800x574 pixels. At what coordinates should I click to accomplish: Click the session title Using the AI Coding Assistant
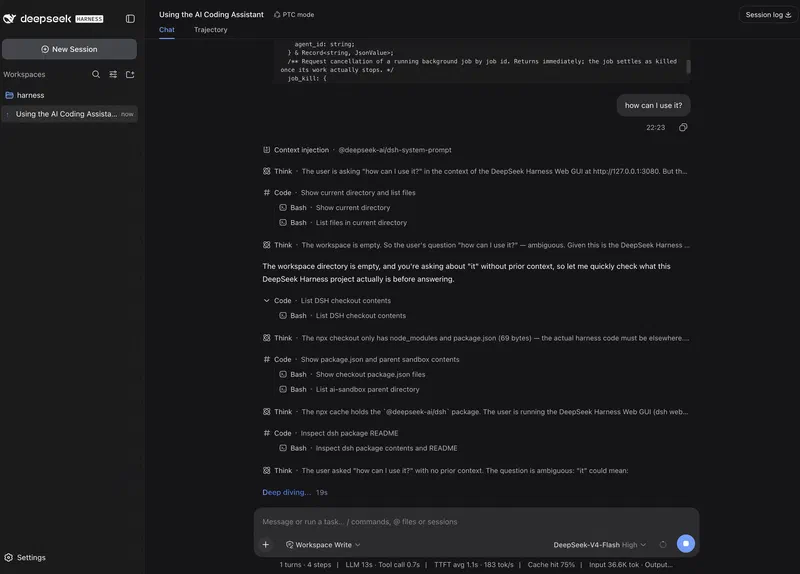(211, 15)
